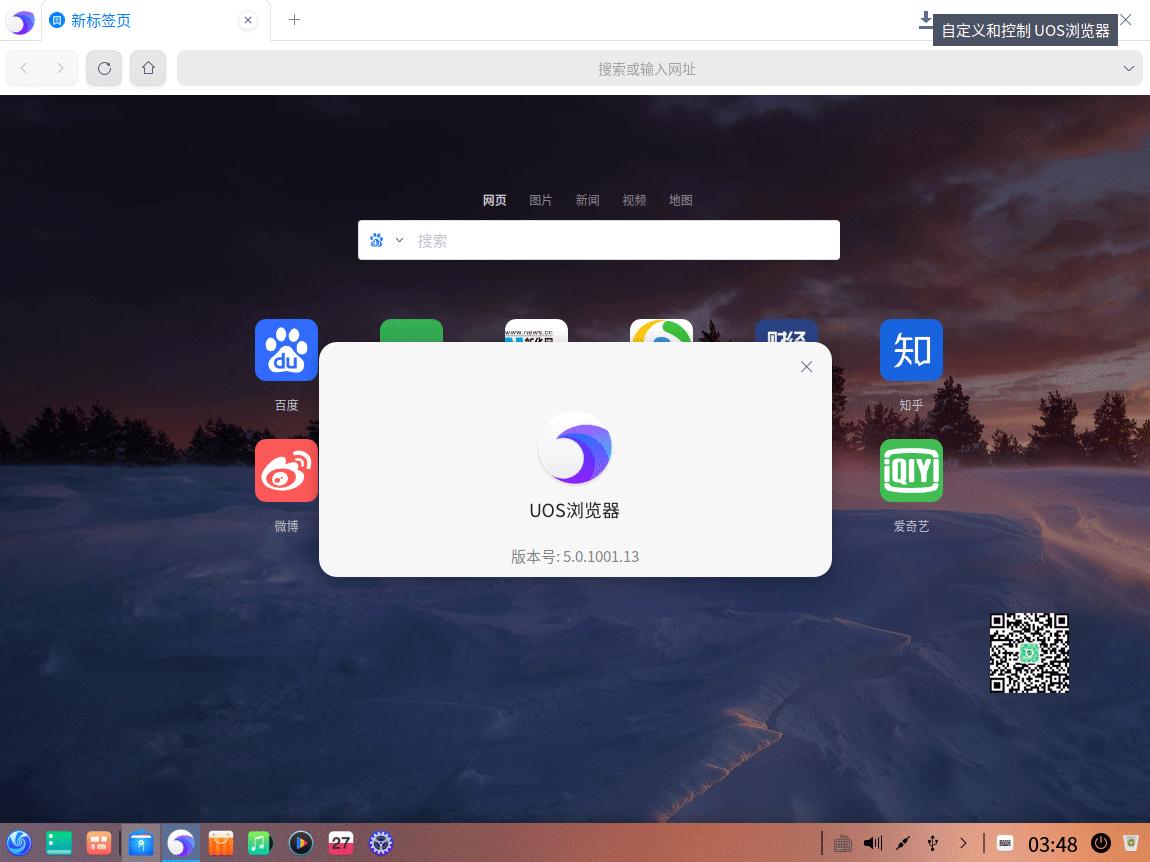Expand the address bar suggestions chevron
This screenshot has height=862, width=1150.
click(1128, 68)
